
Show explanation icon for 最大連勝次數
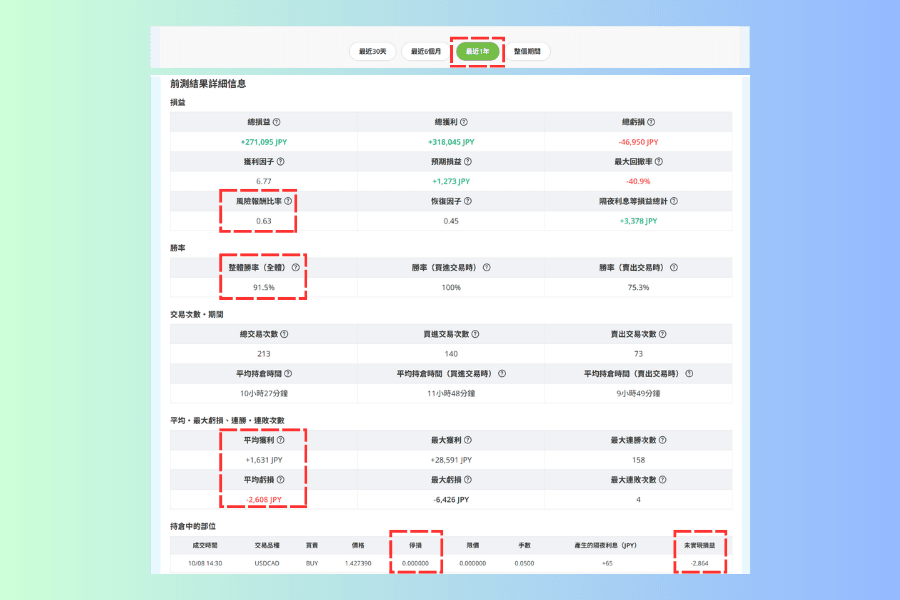662,440
